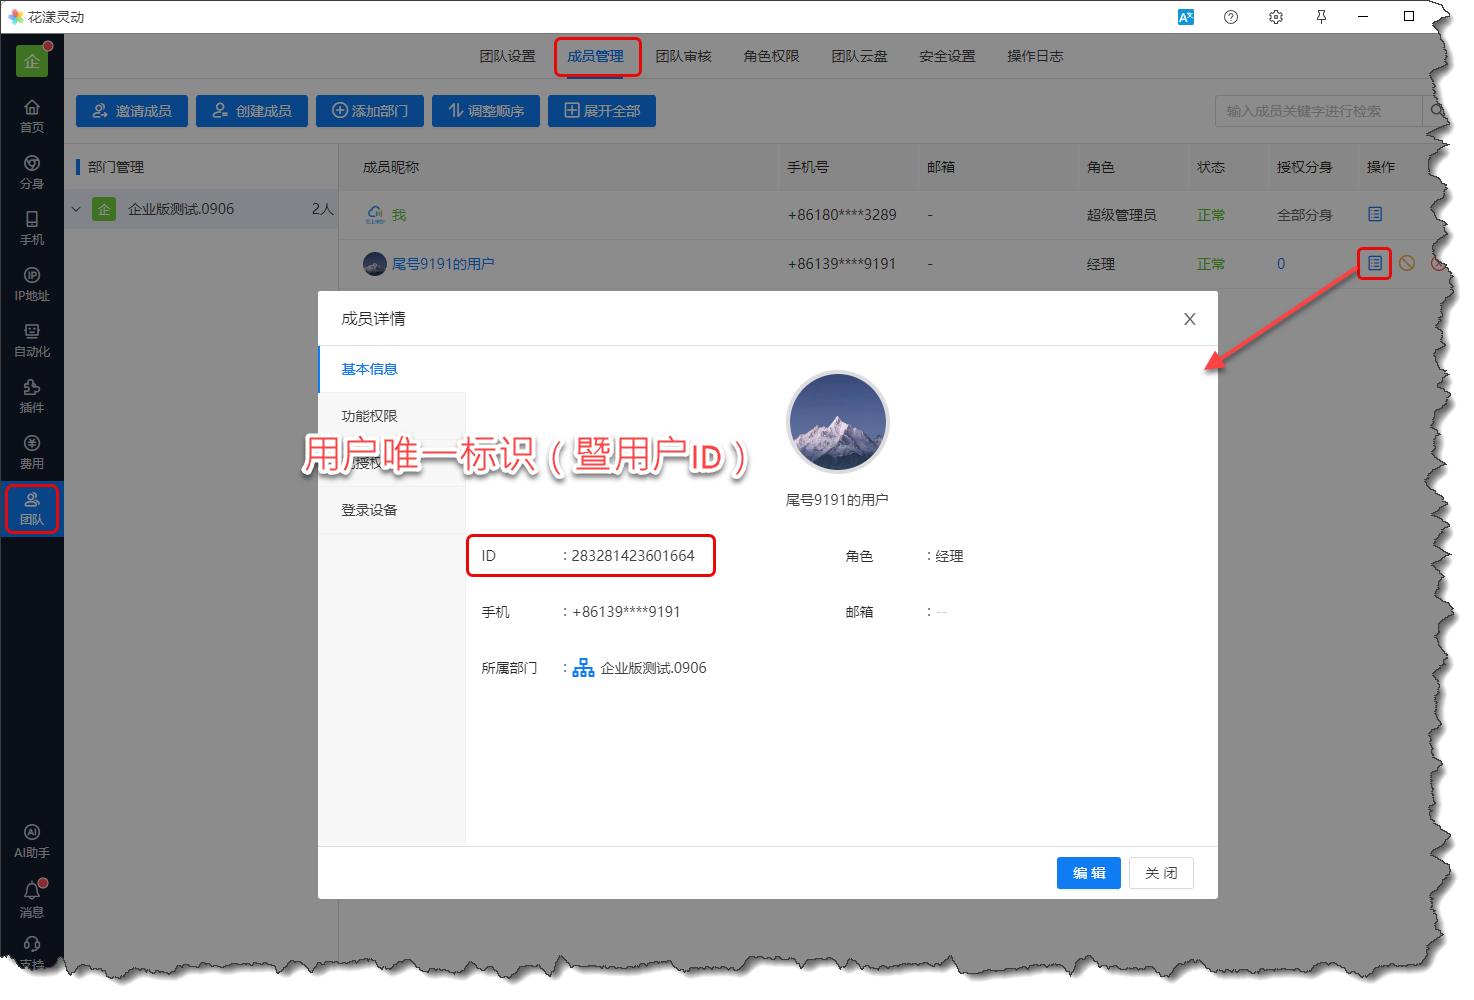Screen dimensions: 1474x1000
Task: Click the 调整顺序 button
Action: coord(486,111)
